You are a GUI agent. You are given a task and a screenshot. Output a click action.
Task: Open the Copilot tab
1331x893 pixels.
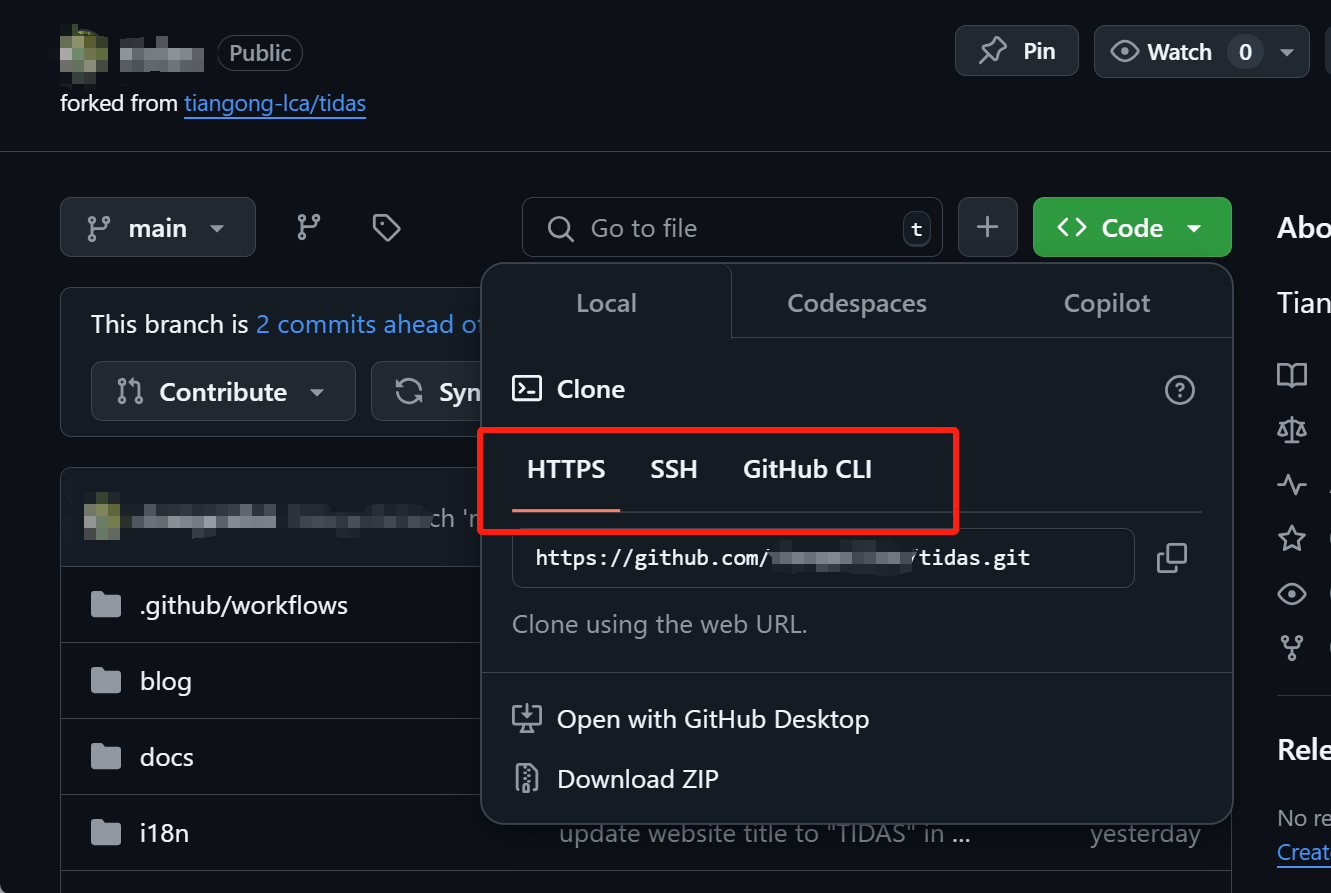coord(1106,303)
